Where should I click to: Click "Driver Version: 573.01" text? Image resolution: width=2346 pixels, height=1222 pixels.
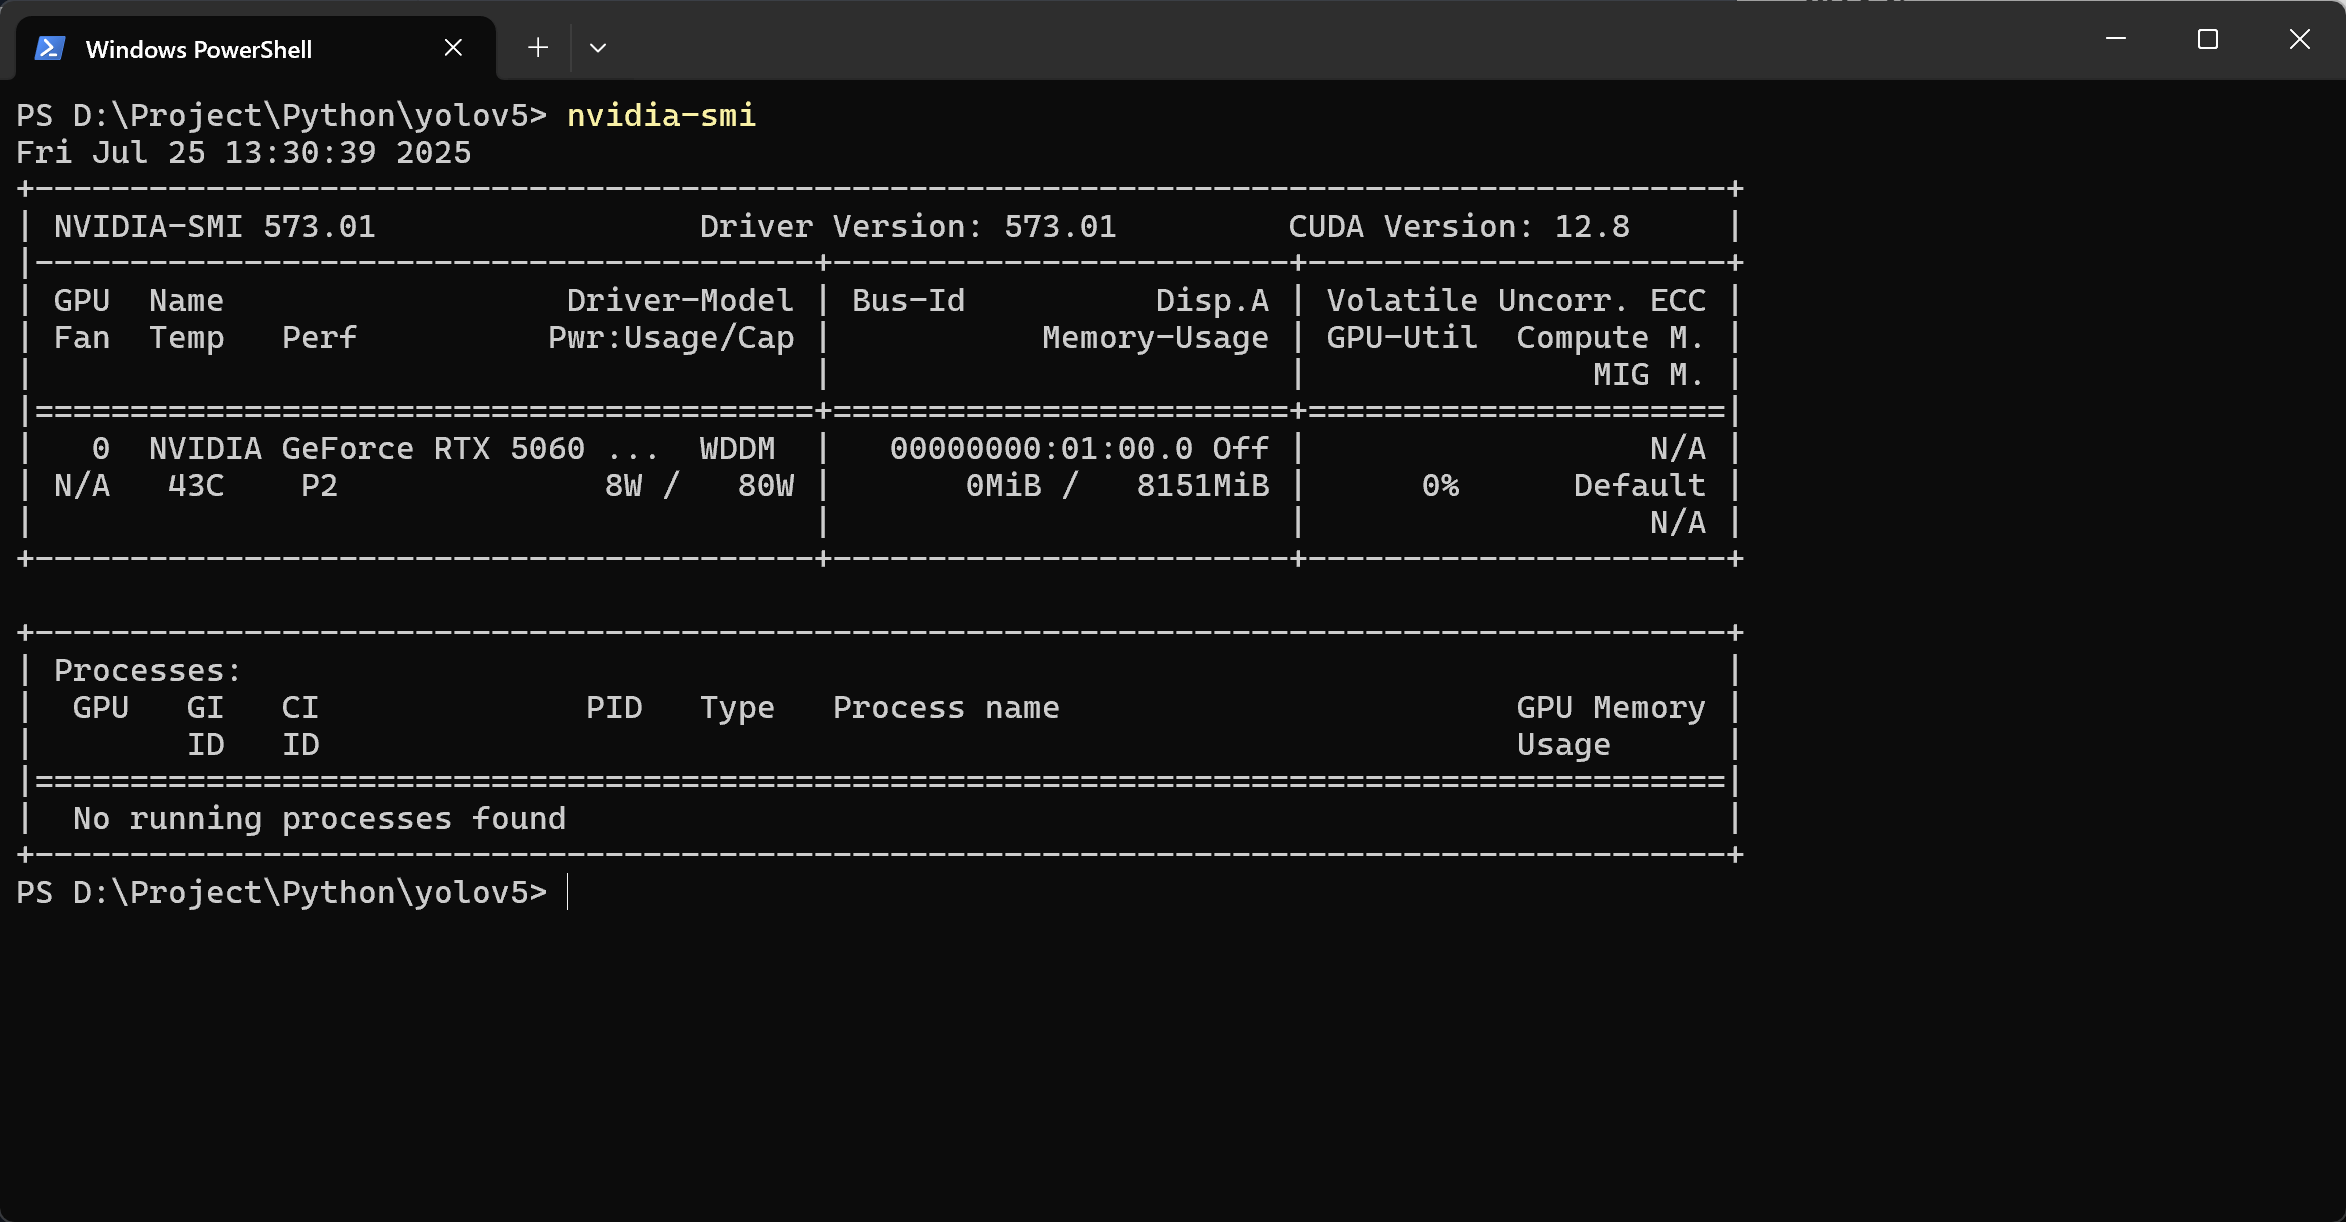(x=908, y=227)
